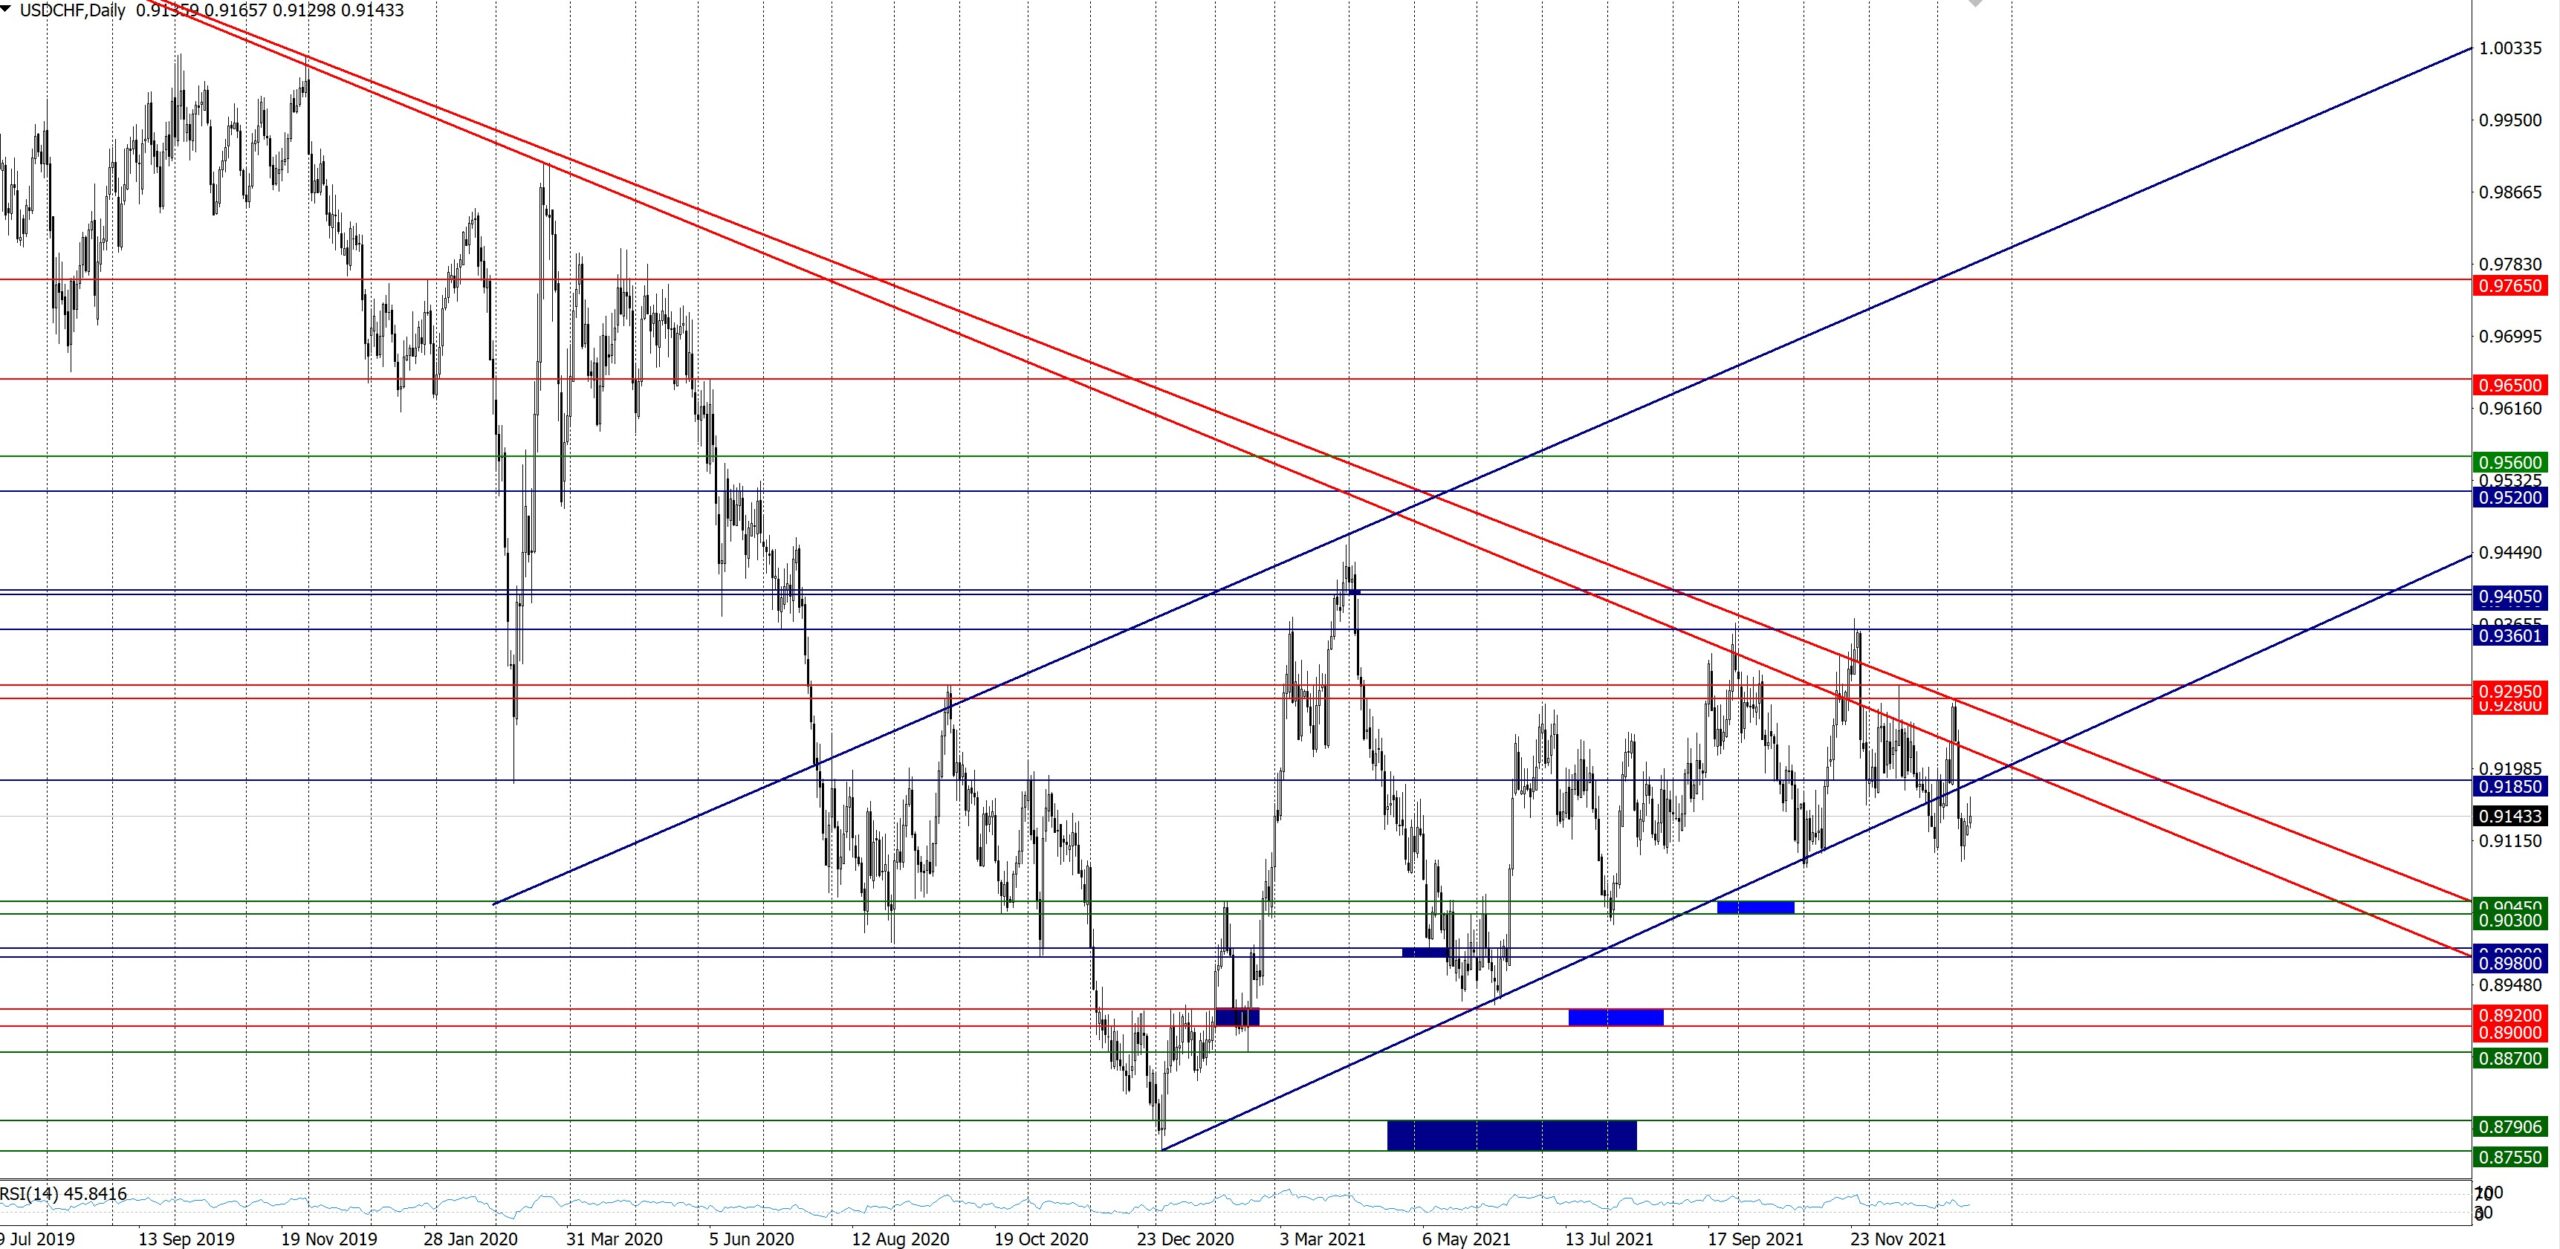Click the blue 0.91850 price level label
Screen dimensions: 2560x1249
click(x=2509, y=787)
